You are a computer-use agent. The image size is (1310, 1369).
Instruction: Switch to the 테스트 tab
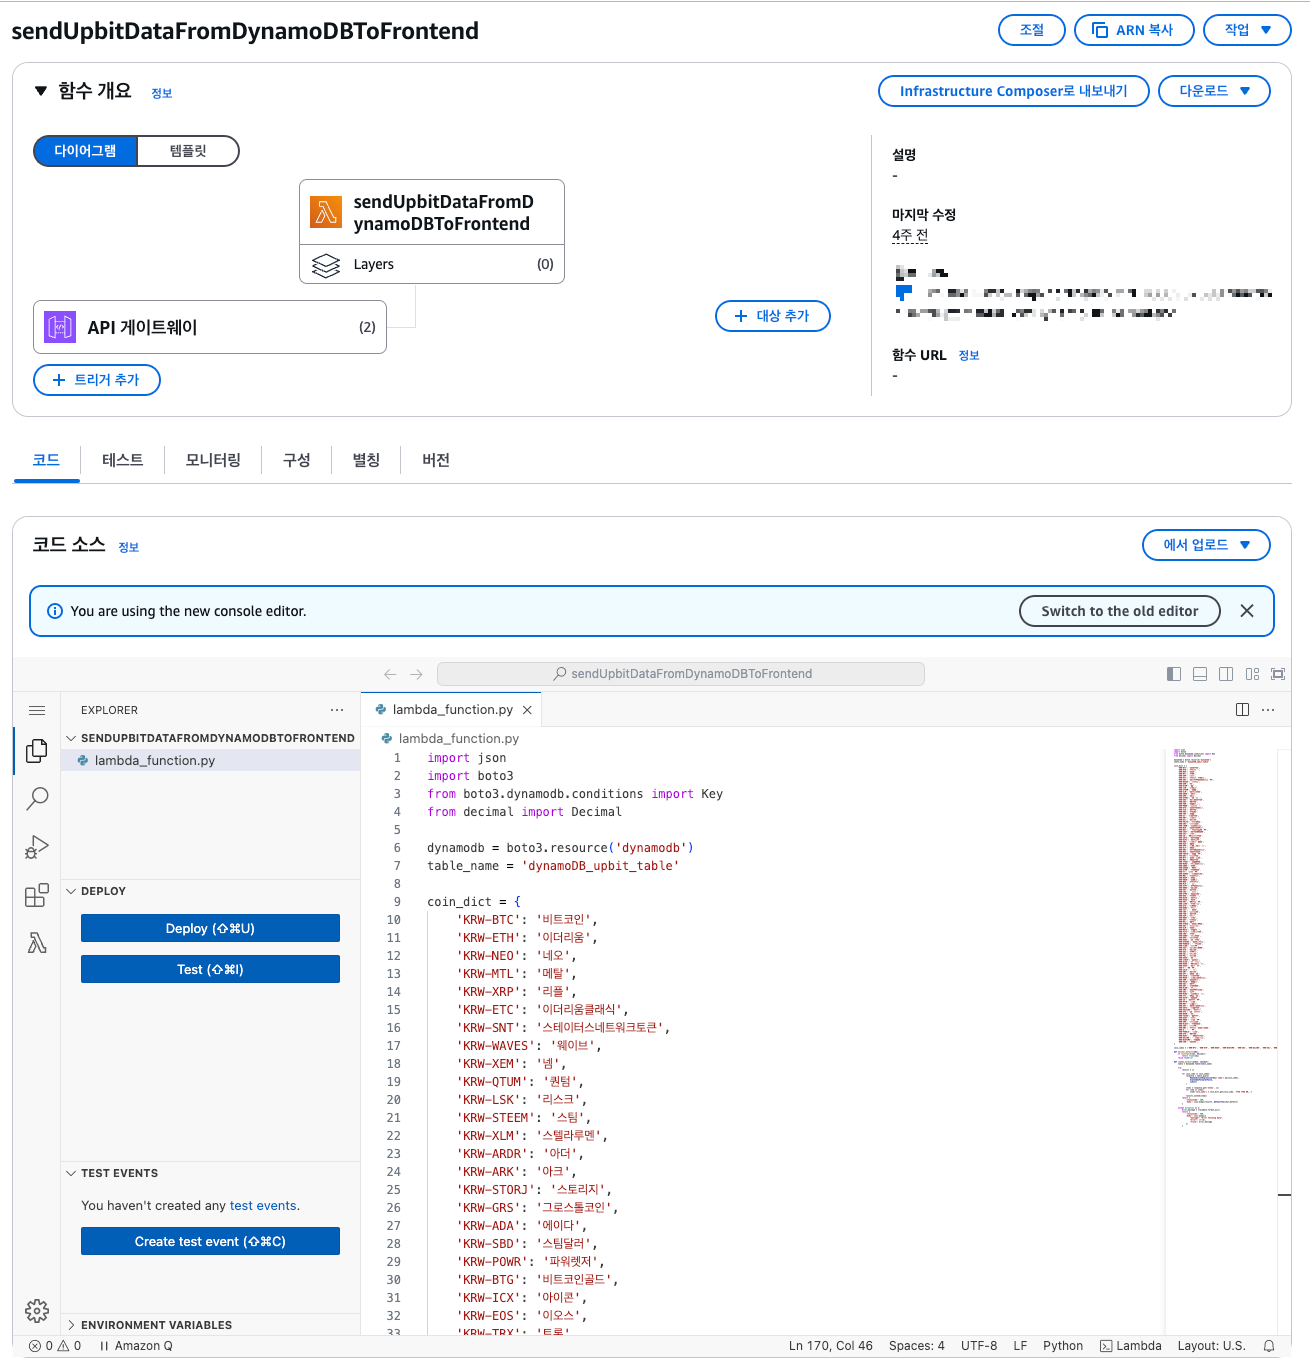coord(122,460)
